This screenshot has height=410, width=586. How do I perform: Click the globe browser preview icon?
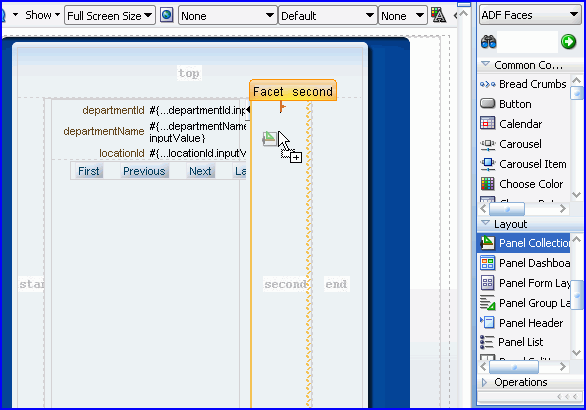click(167, 15)
